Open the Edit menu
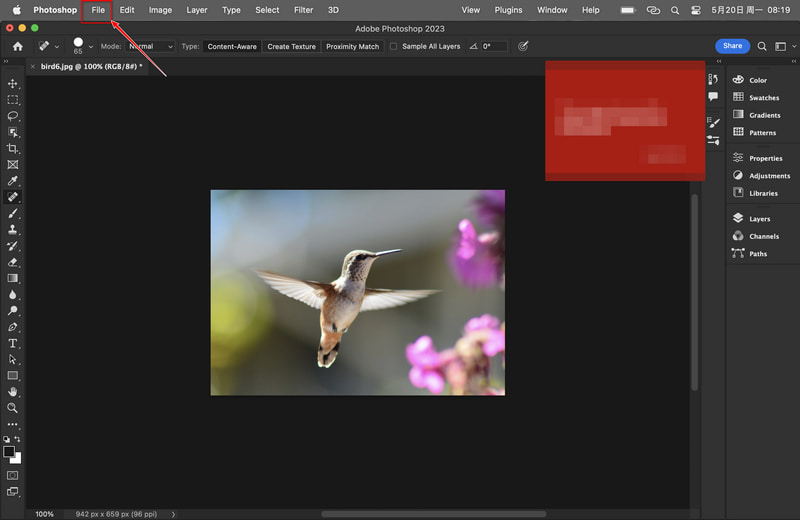 click(x=127, y=10)
